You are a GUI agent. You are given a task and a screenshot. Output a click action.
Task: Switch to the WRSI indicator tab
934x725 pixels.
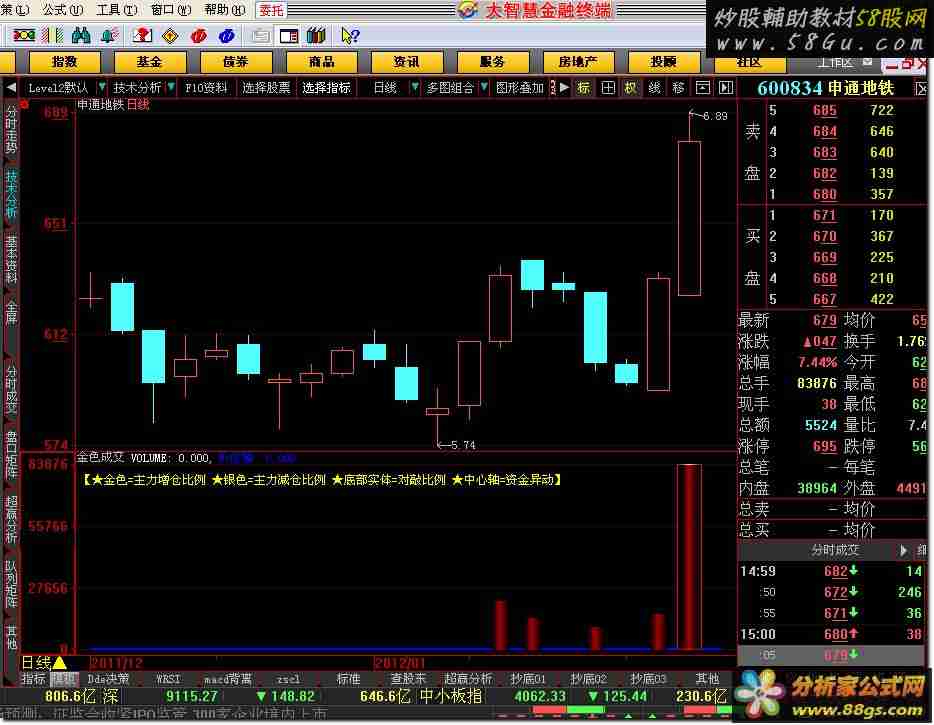(169, 679)
